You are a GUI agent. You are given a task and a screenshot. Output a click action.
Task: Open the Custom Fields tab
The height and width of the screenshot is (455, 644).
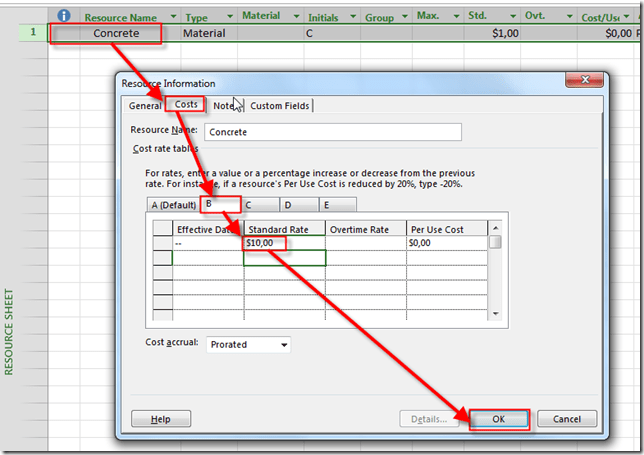point(279,106)
